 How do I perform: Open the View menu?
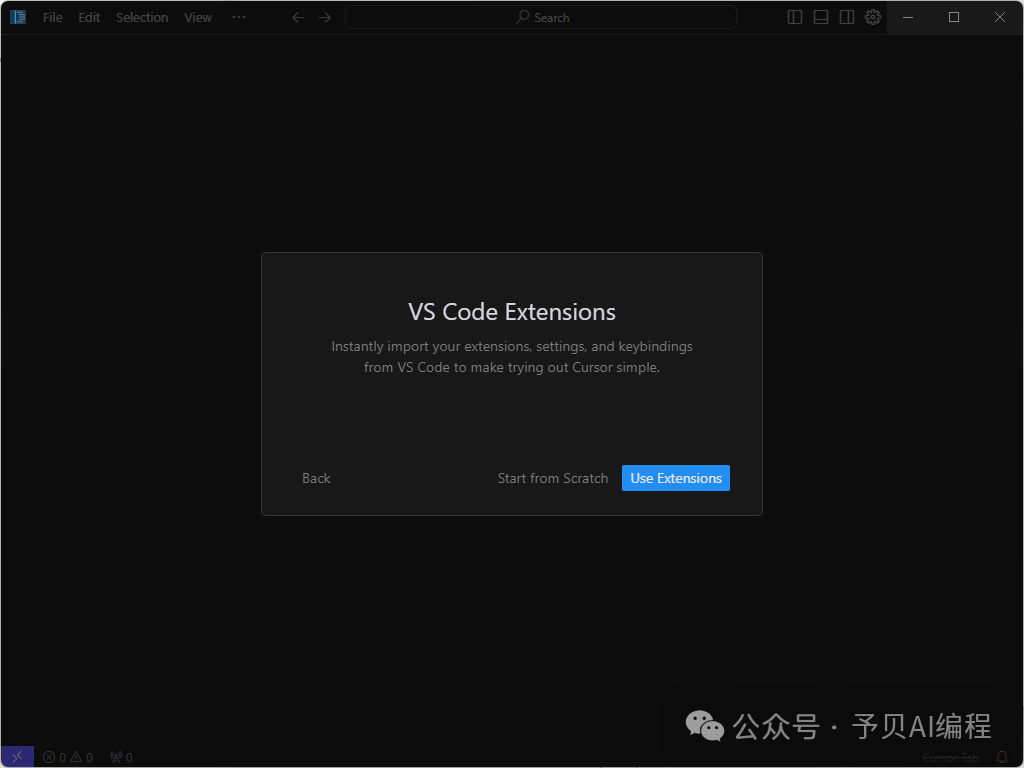click(x=198, y=18)
